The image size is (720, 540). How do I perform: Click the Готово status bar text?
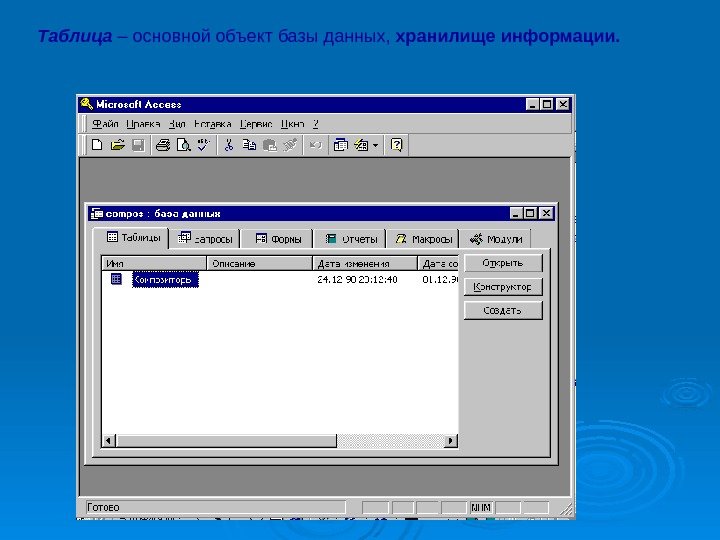click(x=103, y=507)
